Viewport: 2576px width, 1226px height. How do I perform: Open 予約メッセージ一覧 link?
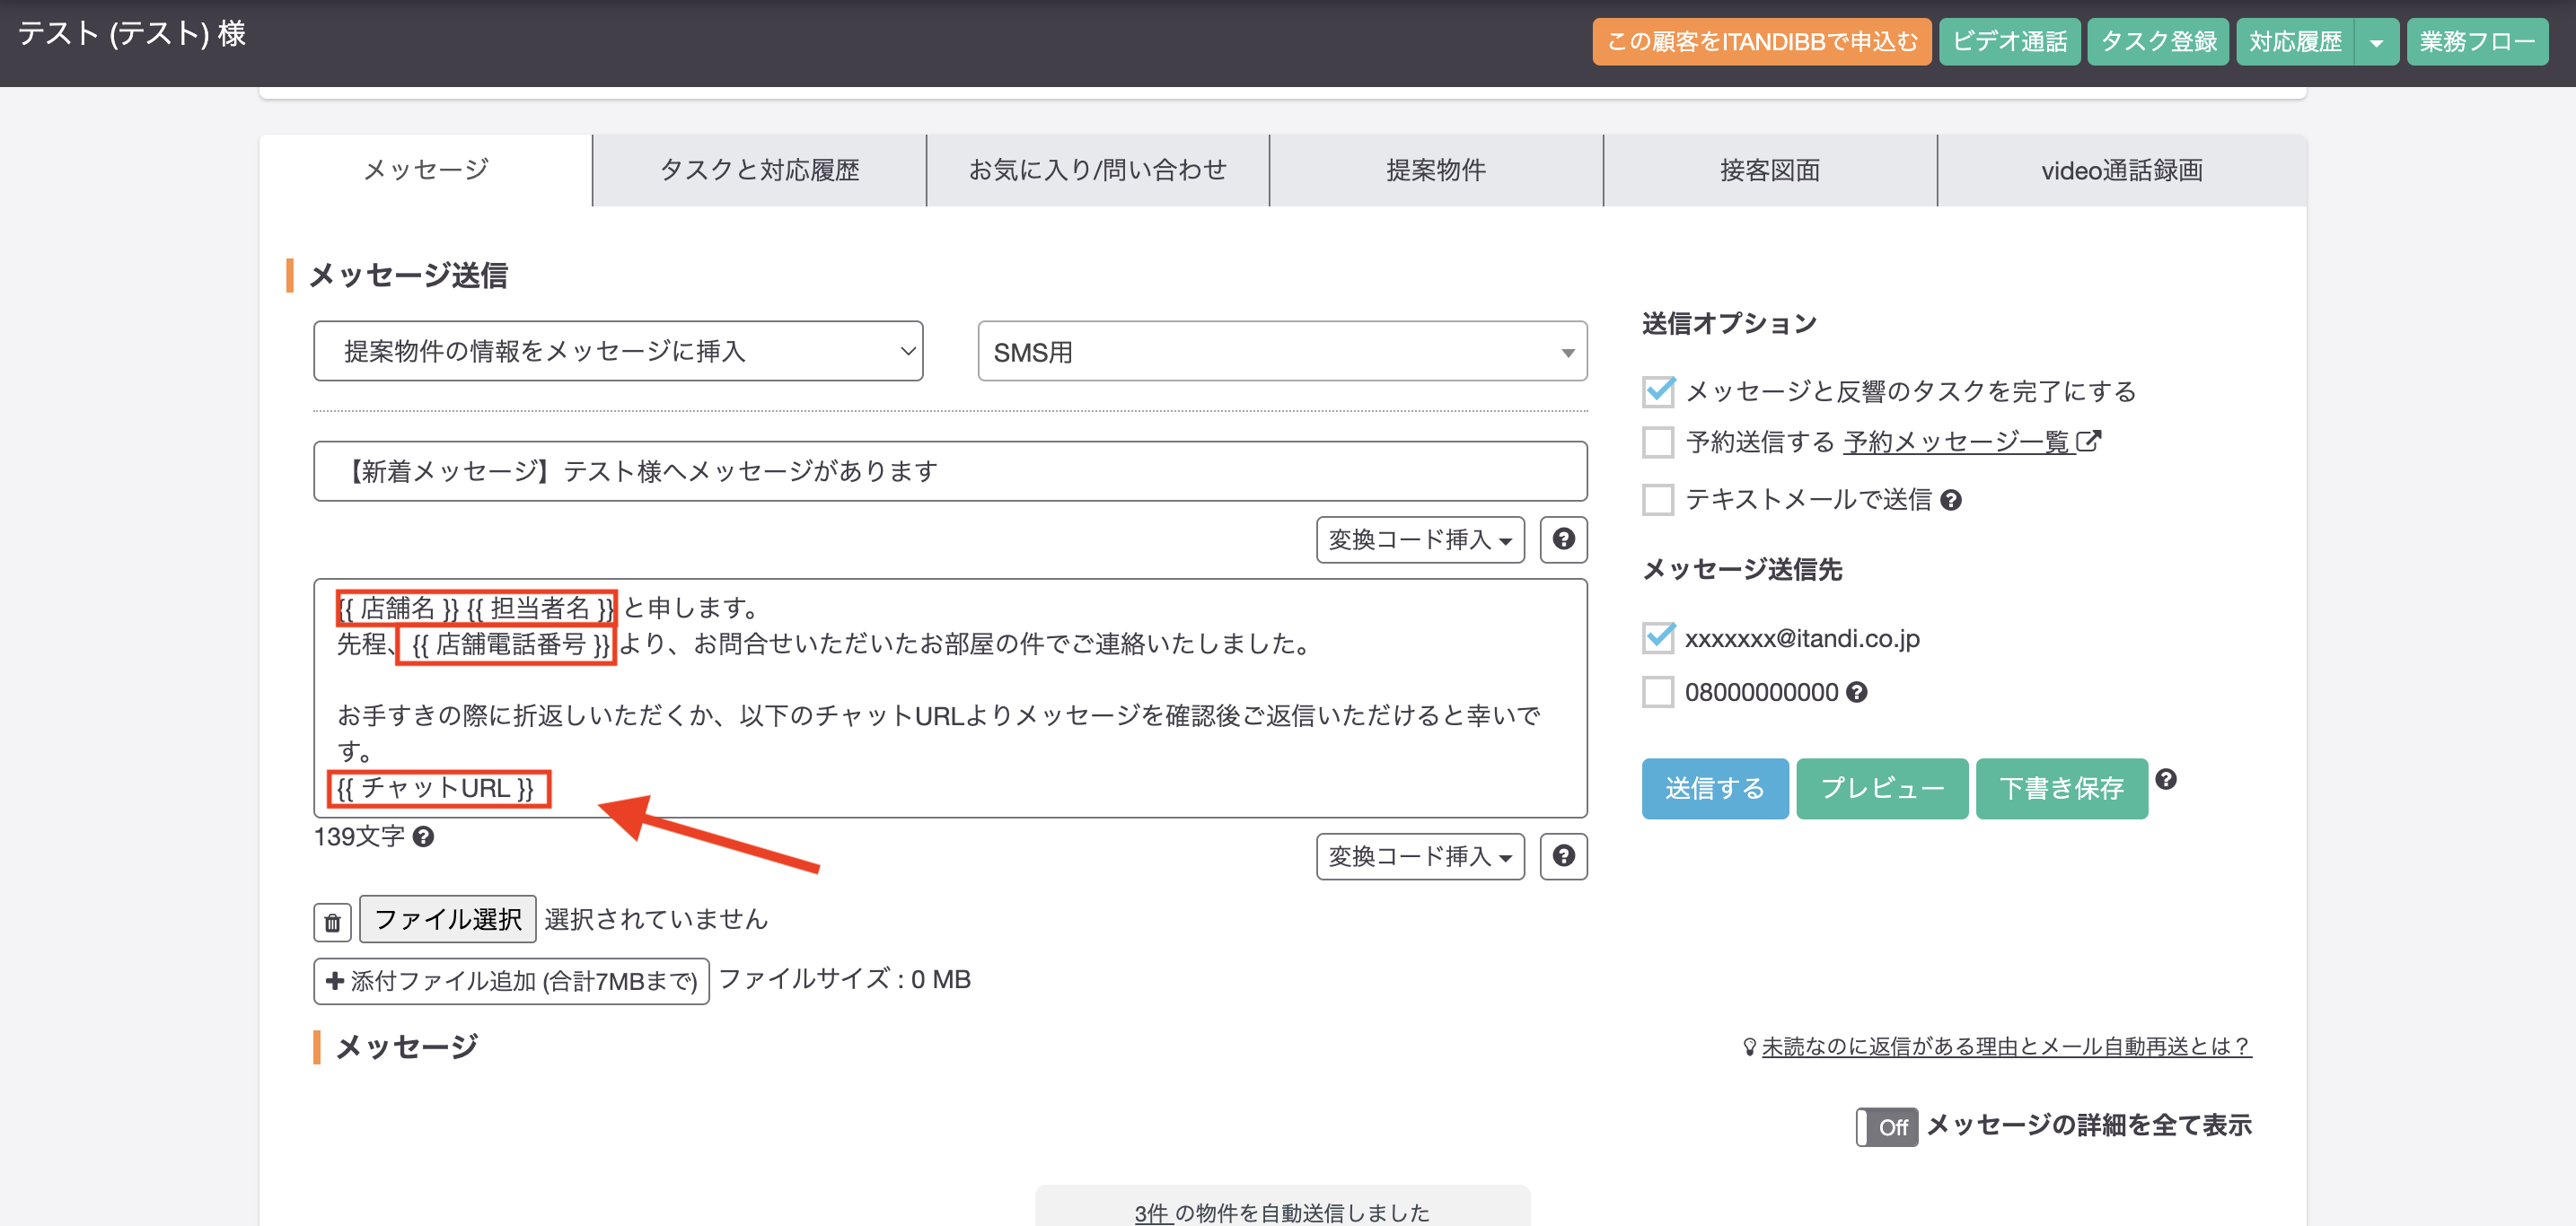[1957, 441]
